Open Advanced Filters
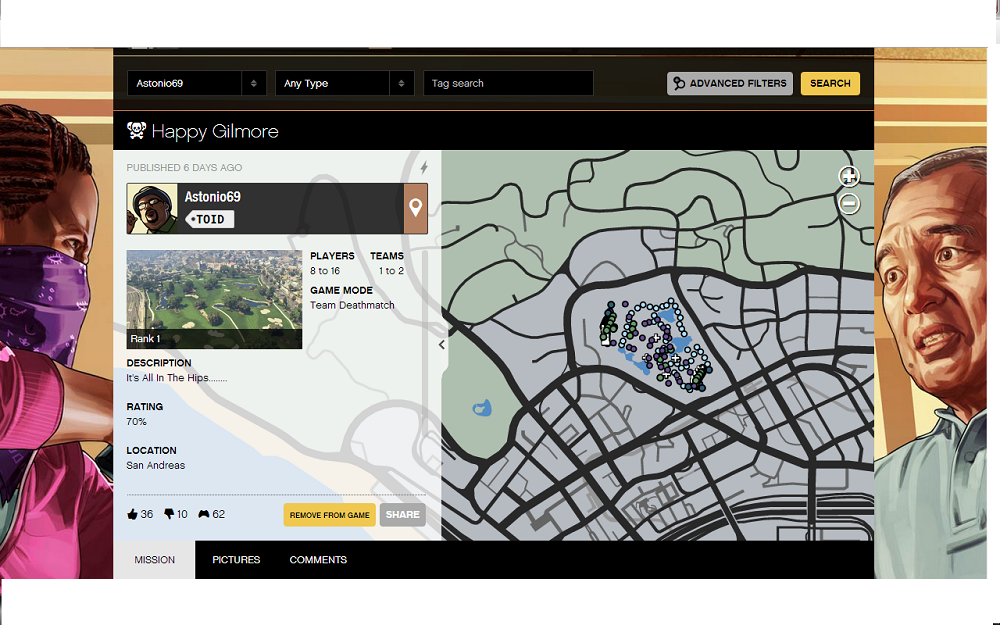Image resolution: width=1000 pixels, height=625 pixels. pyautogui.click(x=730, y=84)
